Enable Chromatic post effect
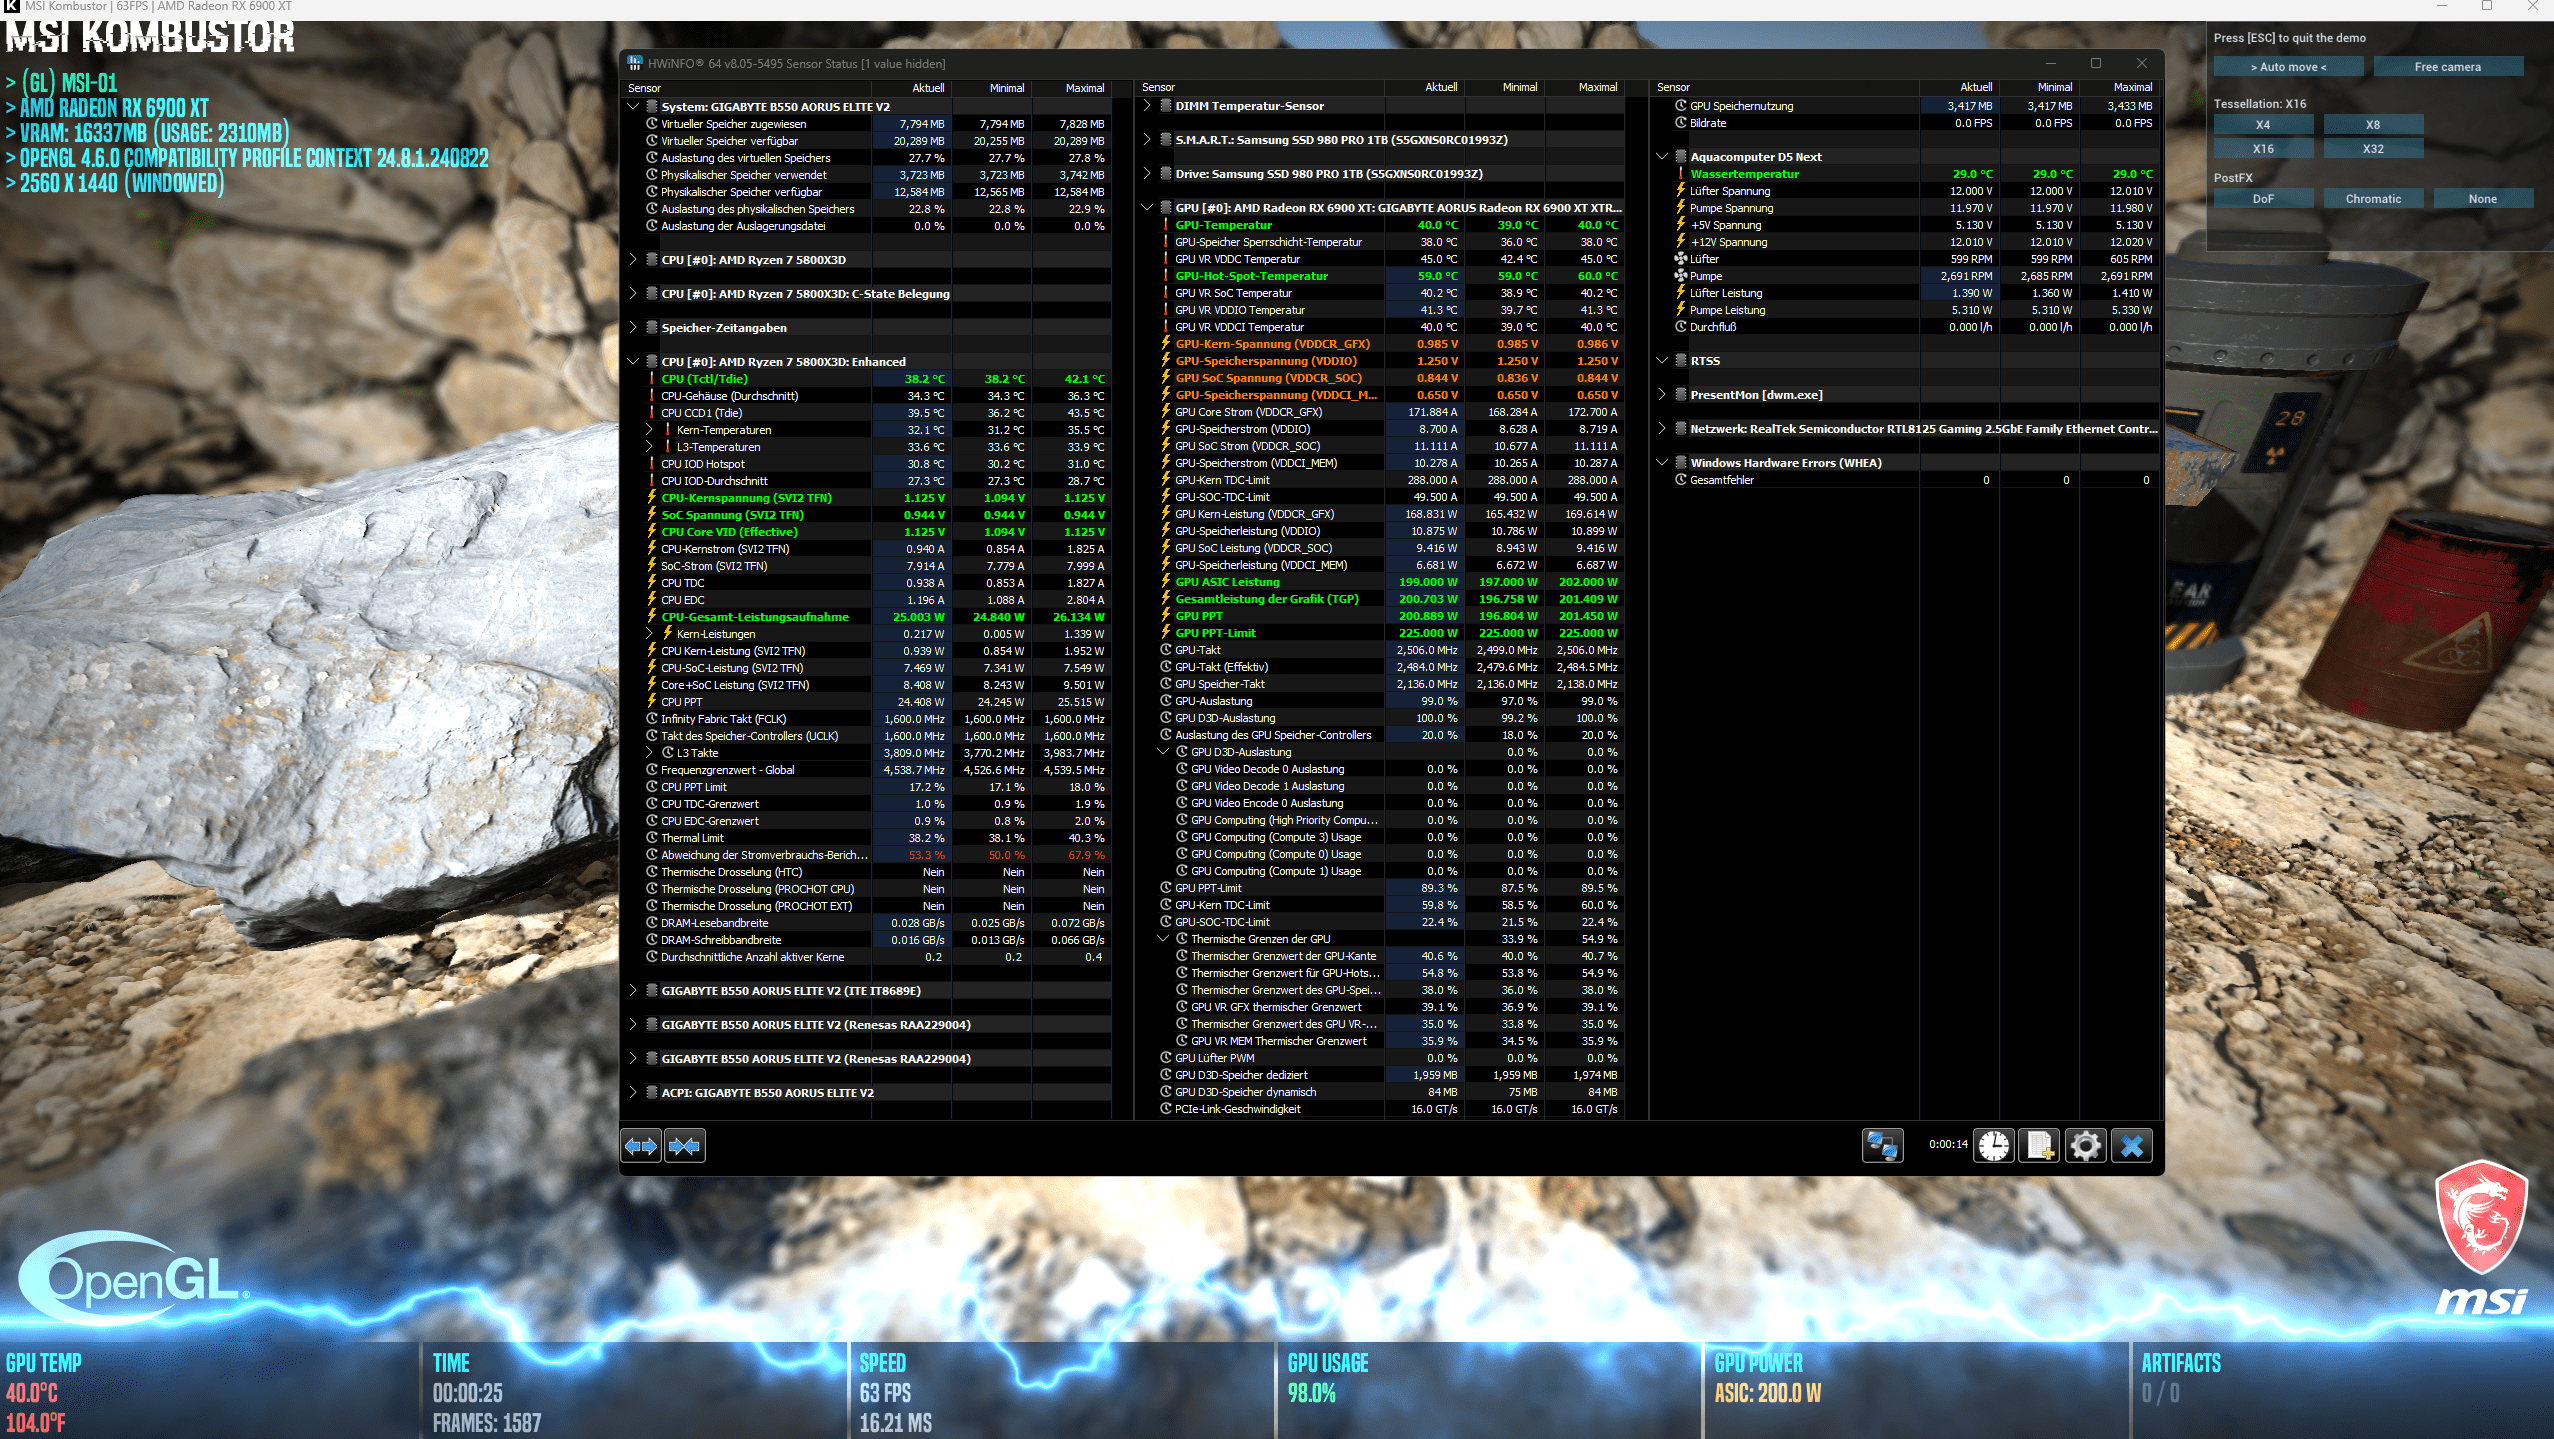 pos(2373,199)
